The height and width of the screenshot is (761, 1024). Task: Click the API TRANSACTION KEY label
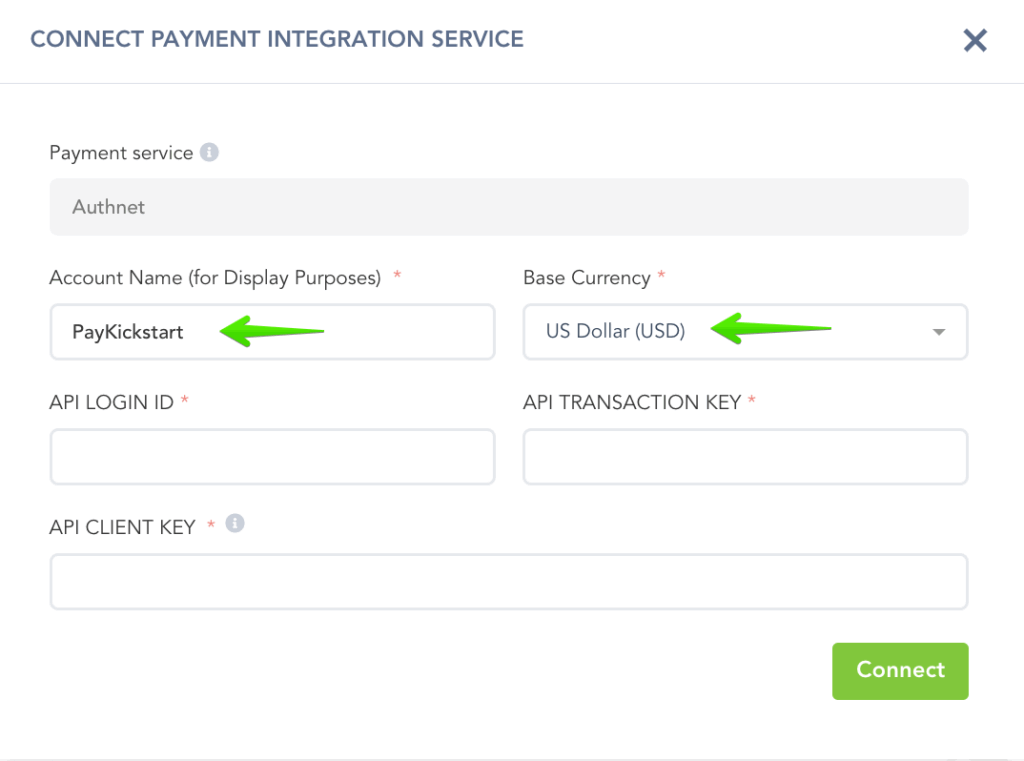[x=632, y=402]
